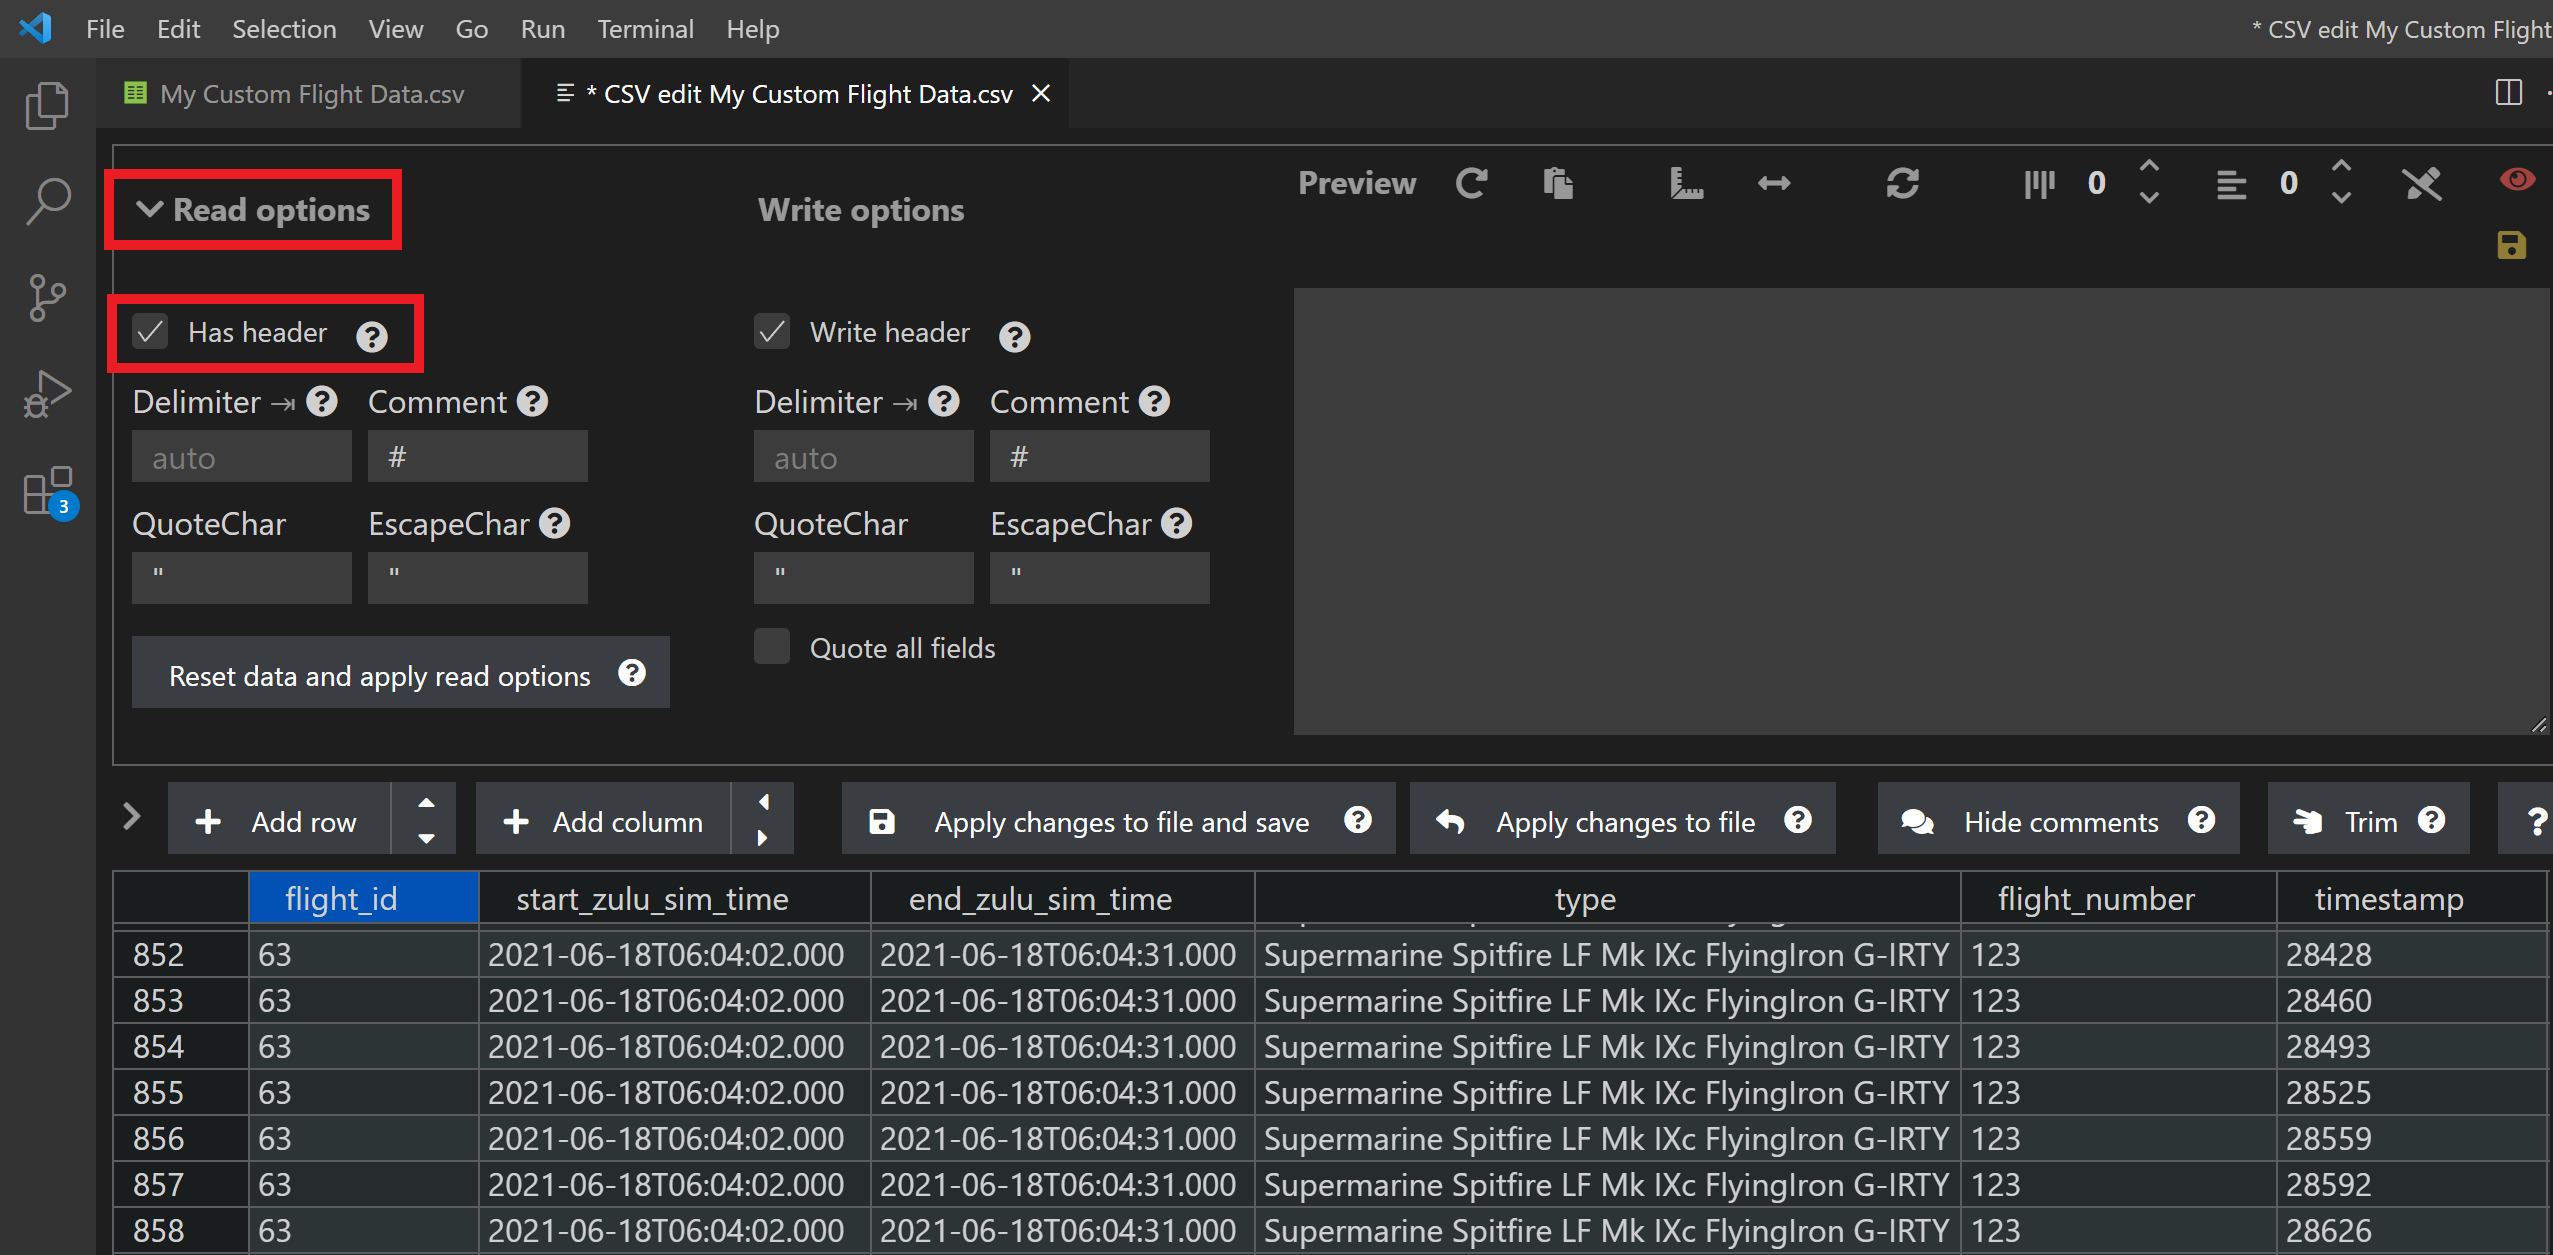Click the copy preview clipboard icon
The width and height of the screenshot is (2553, 1255).
[x=1557, y=183]
